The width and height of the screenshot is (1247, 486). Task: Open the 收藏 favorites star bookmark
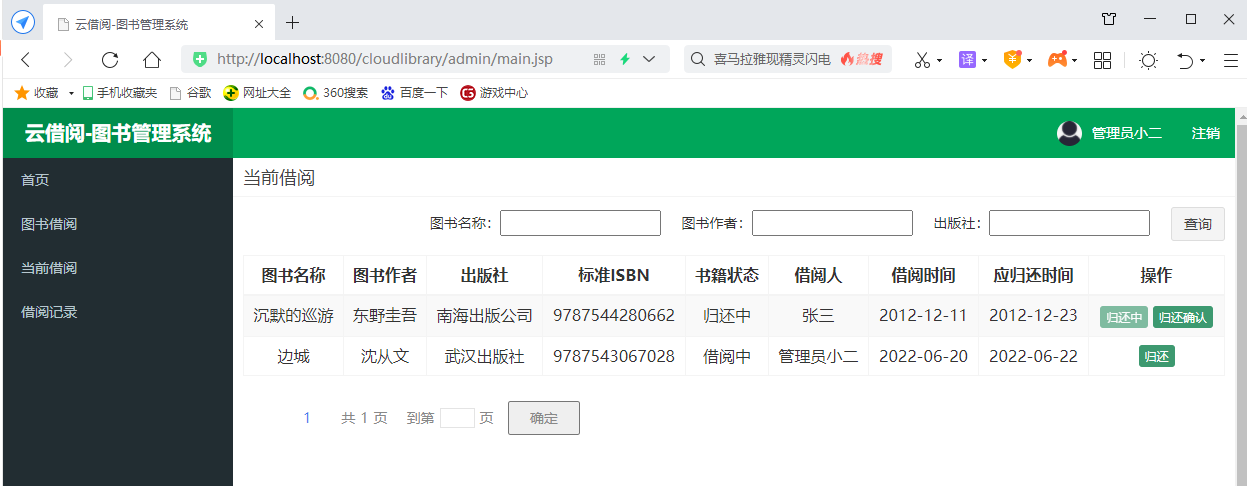[37, 93]
